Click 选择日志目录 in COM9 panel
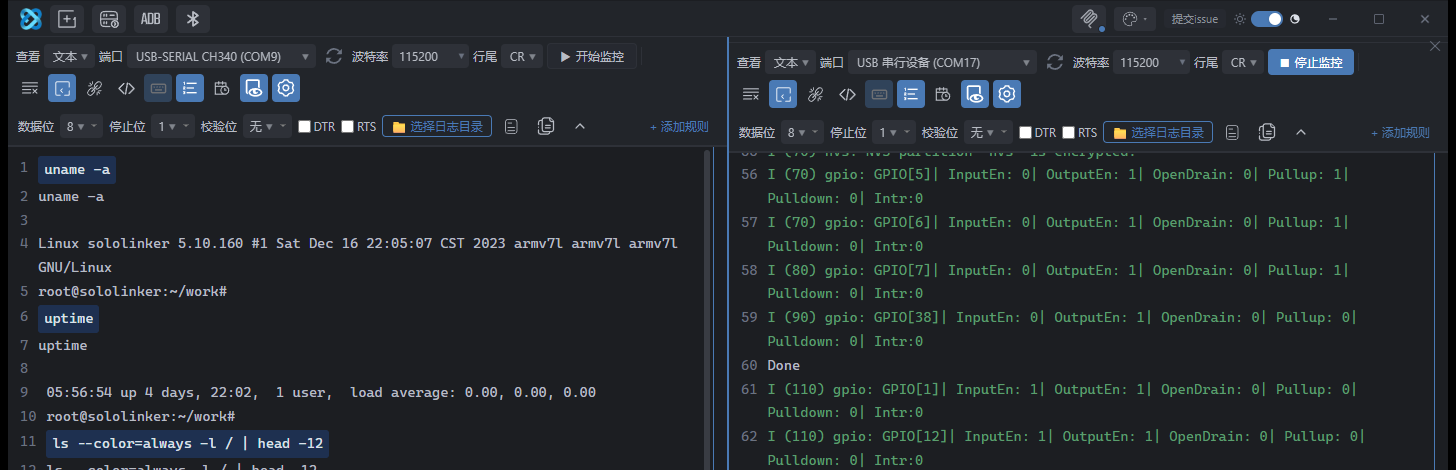This screenshot has height=470, width=1456. [x=437, y=127]
